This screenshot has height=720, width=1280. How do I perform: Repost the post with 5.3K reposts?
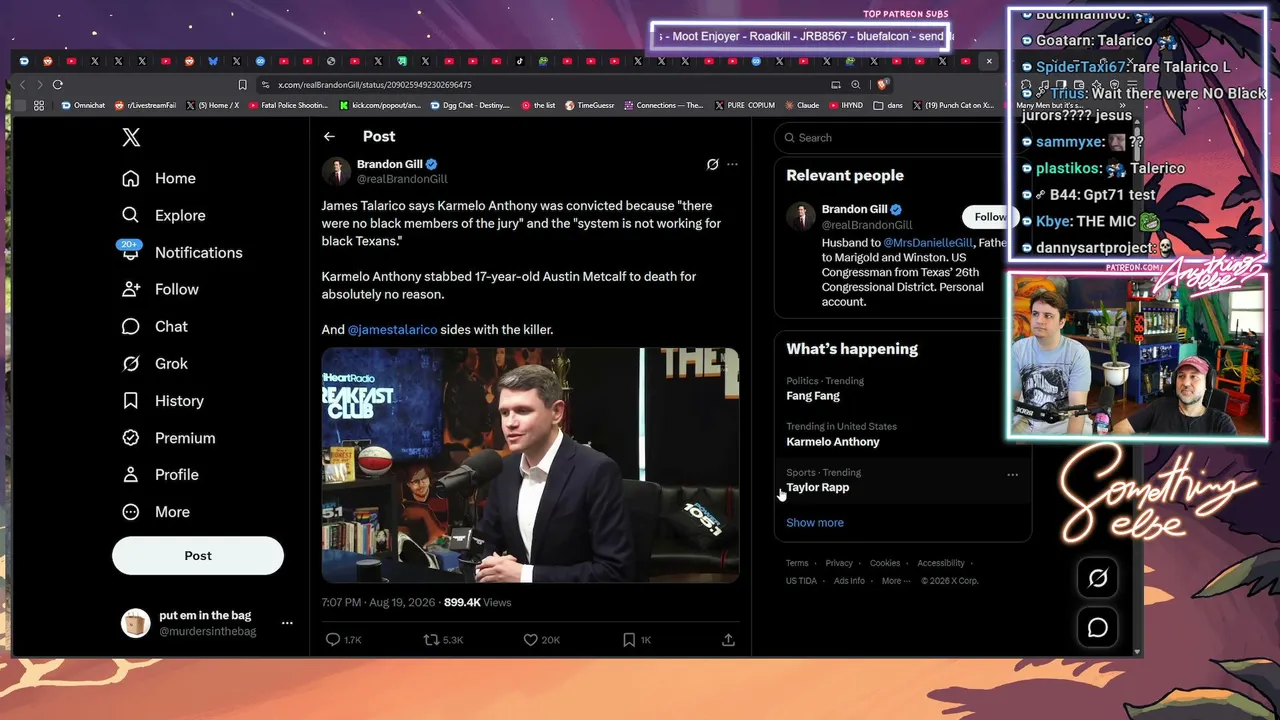[443, 640]
